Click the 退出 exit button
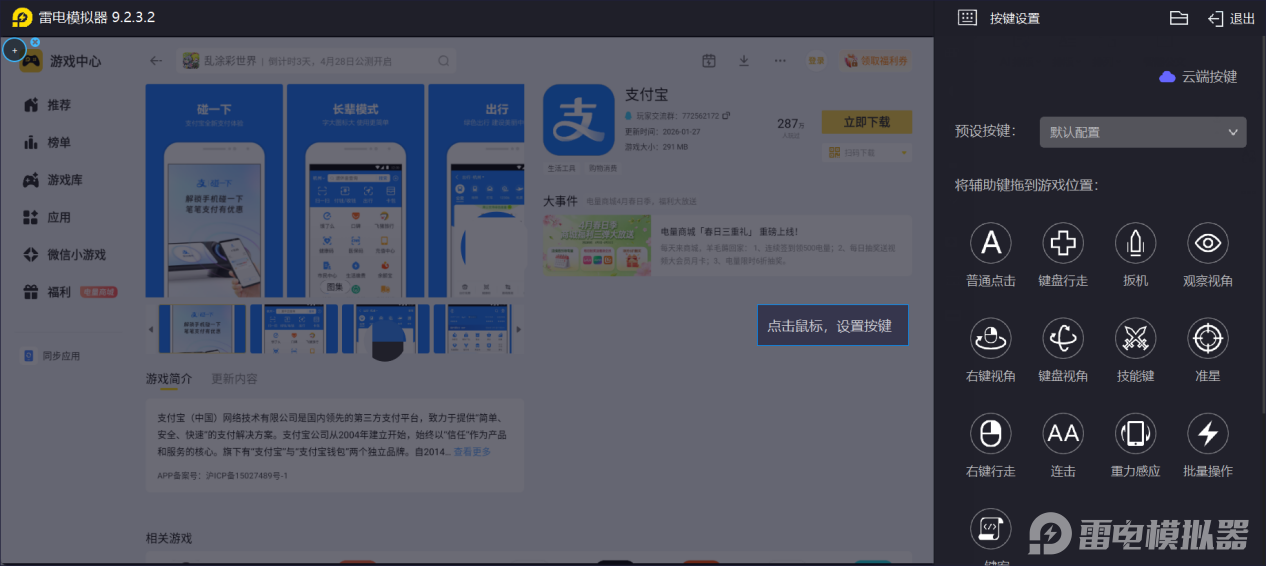 1231,18
